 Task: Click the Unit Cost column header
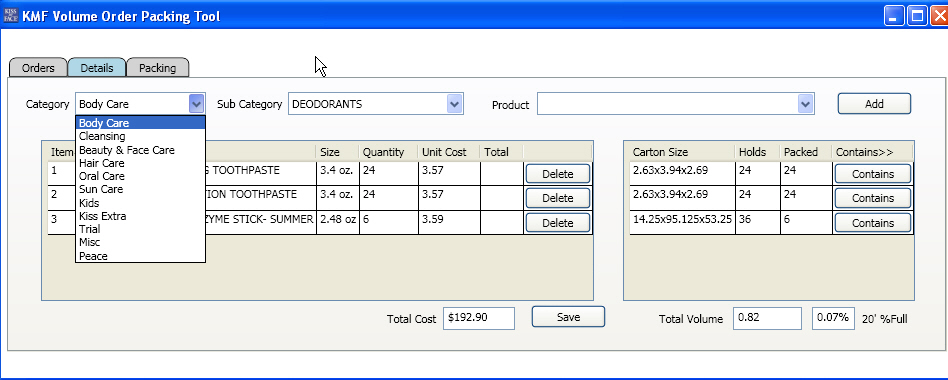point(449,152)
